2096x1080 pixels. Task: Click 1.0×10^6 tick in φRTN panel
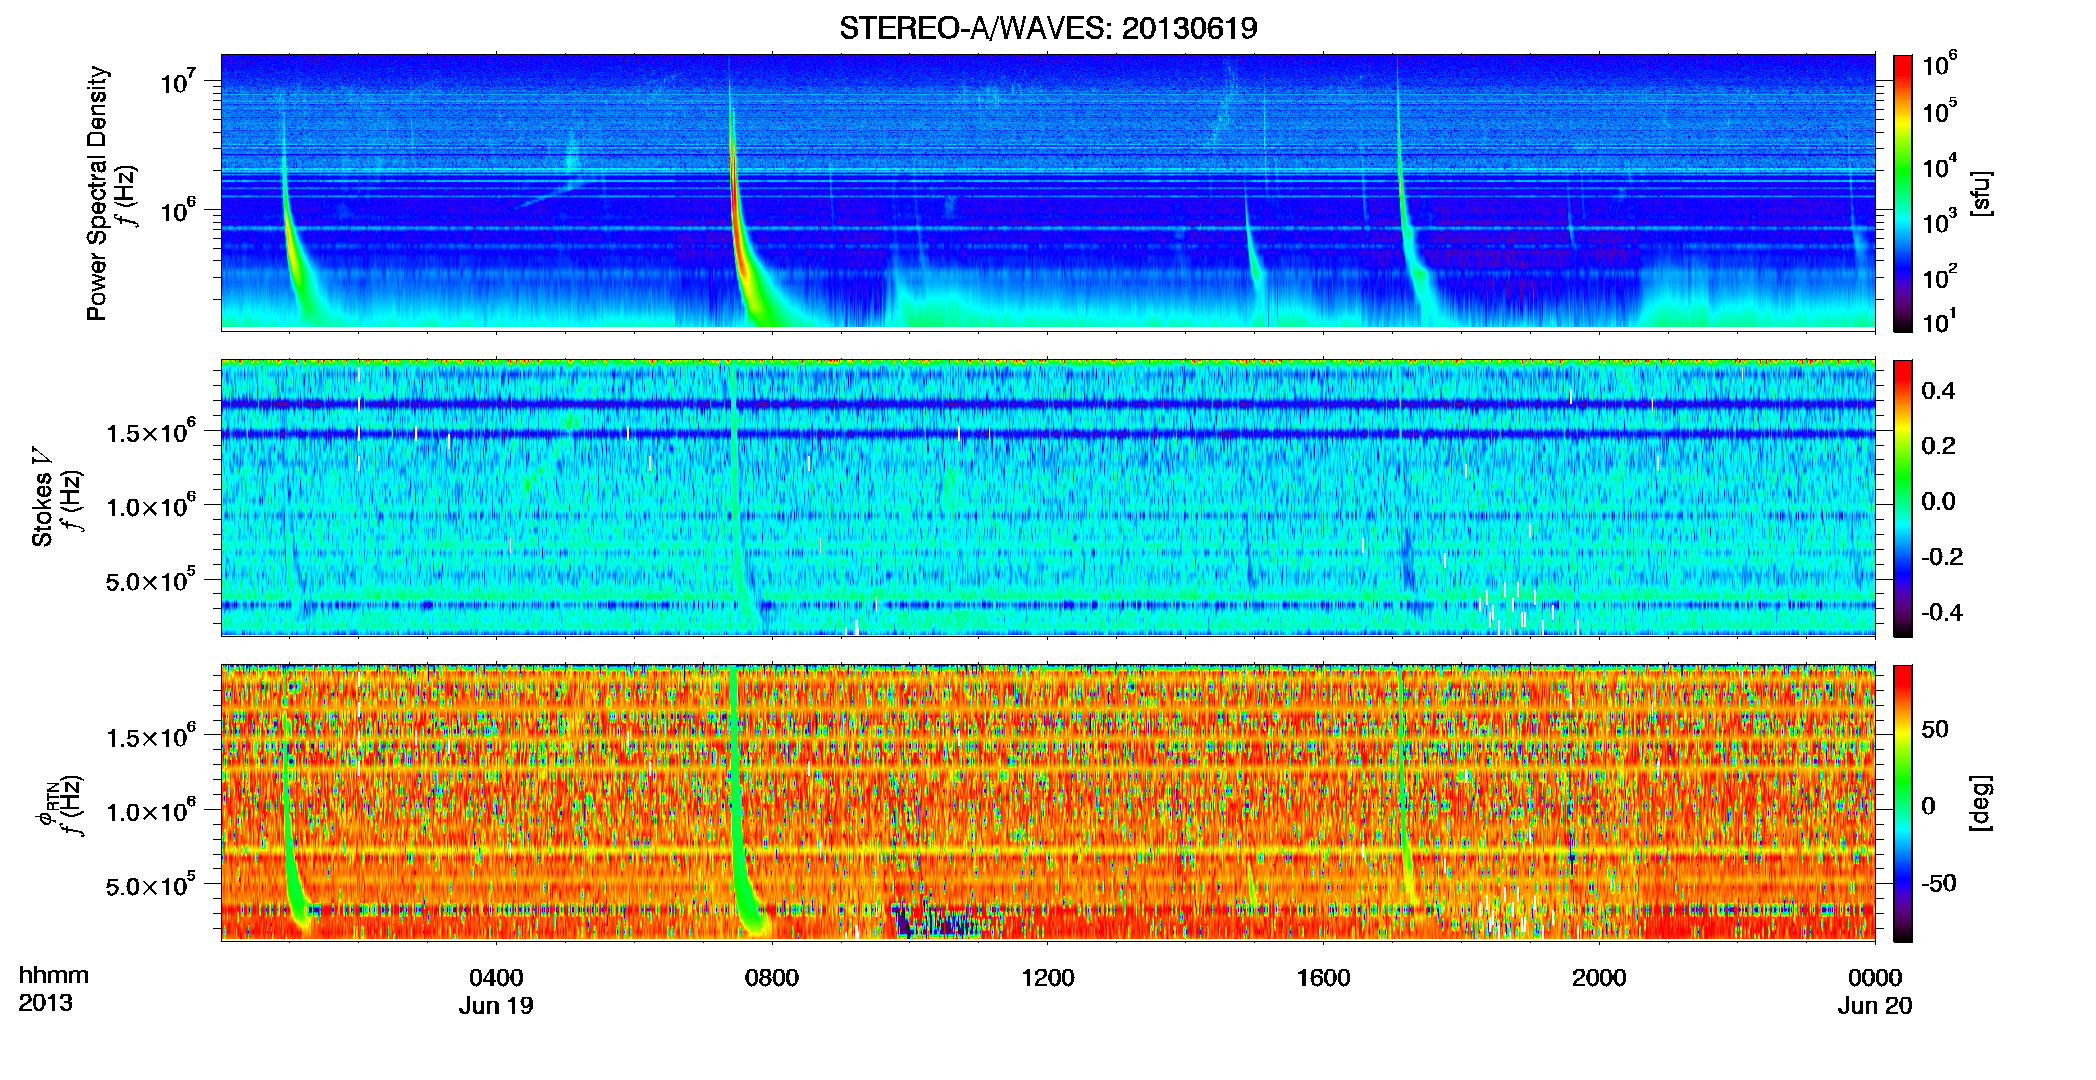150,811
